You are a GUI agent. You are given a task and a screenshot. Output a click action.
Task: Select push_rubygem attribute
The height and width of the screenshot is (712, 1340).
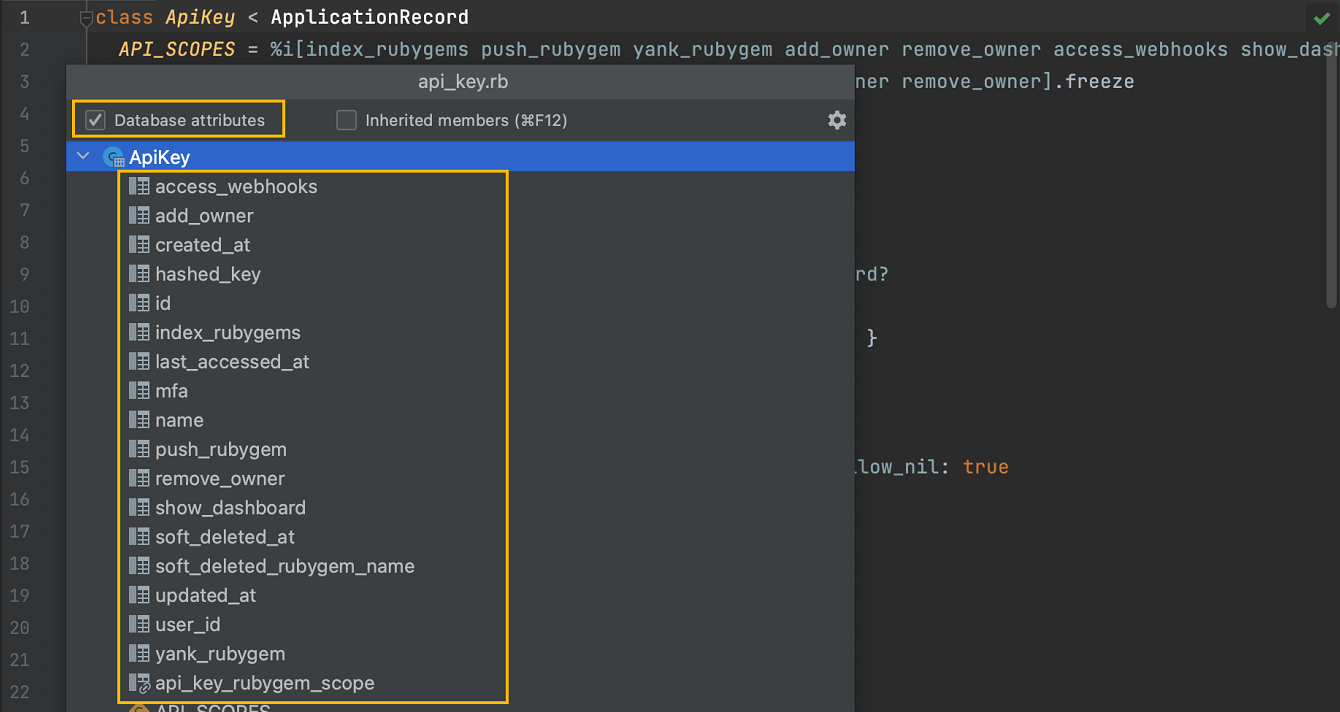pyautogui.click(x=221, y=449)
